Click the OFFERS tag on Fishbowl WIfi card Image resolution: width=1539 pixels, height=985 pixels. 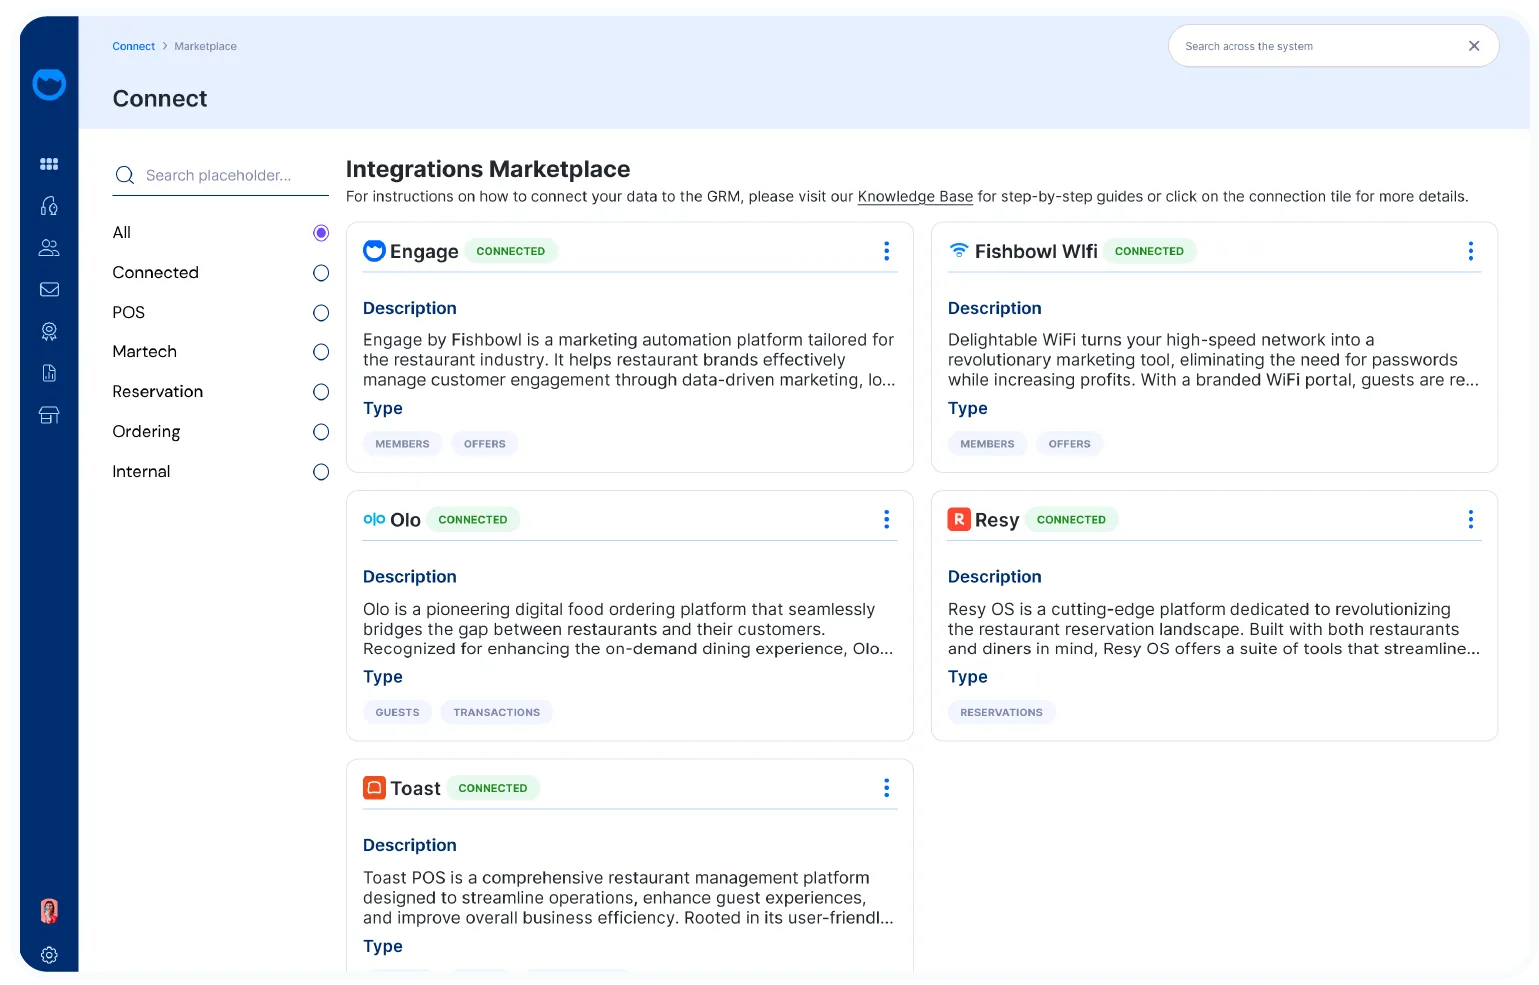coord(1069,444)
